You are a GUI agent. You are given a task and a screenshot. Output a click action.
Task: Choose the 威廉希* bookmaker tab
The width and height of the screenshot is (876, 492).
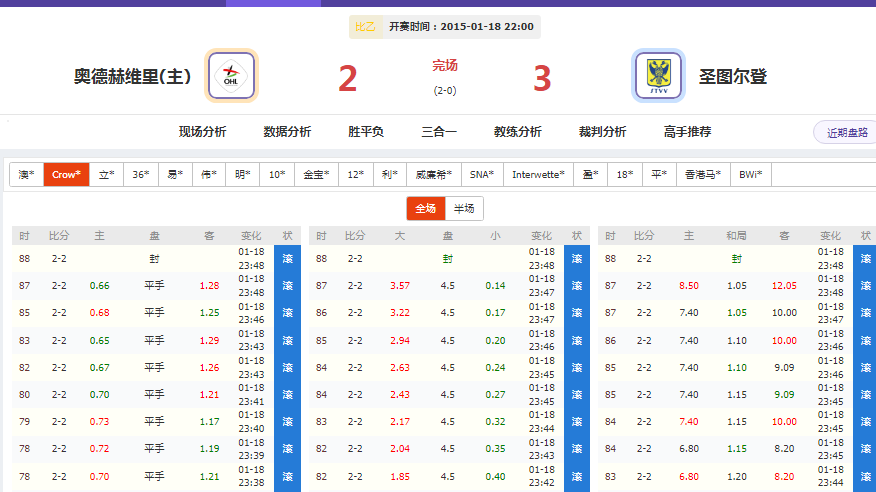pyautogui.click(x=433, y=174)
